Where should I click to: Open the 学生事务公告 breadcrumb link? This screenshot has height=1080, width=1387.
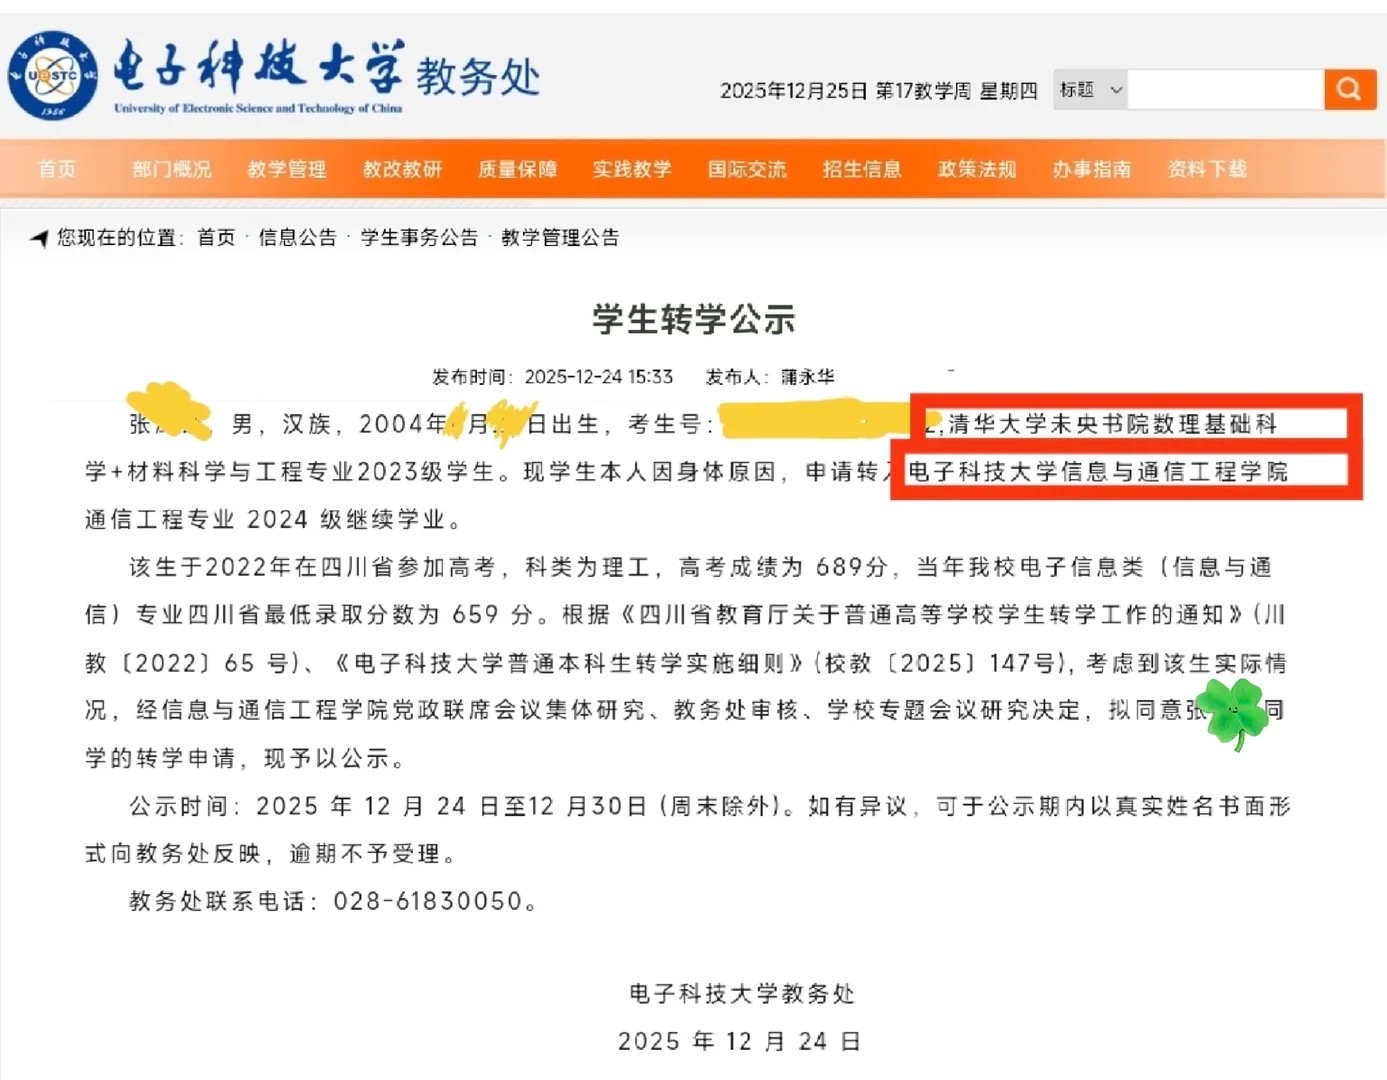pyautogui.click(x=419, y=238)
